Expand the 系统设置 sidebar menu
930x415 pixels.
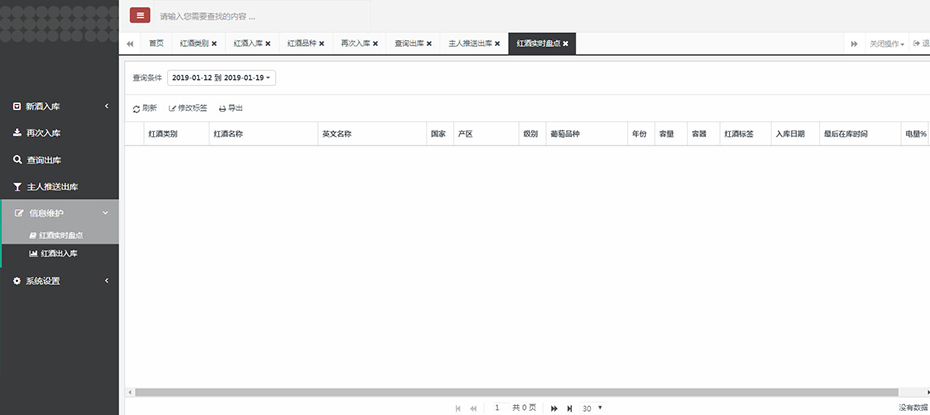click(59, 281)
